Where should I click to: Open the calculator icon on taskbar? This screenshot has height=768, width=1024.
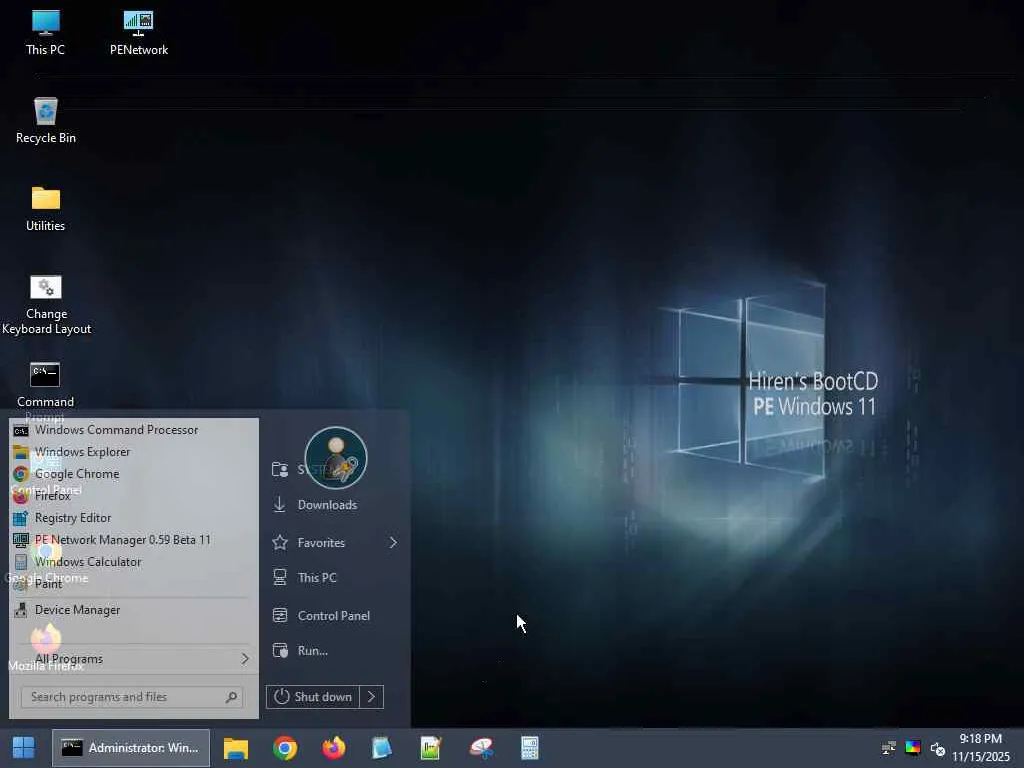(x=530, y=748)
